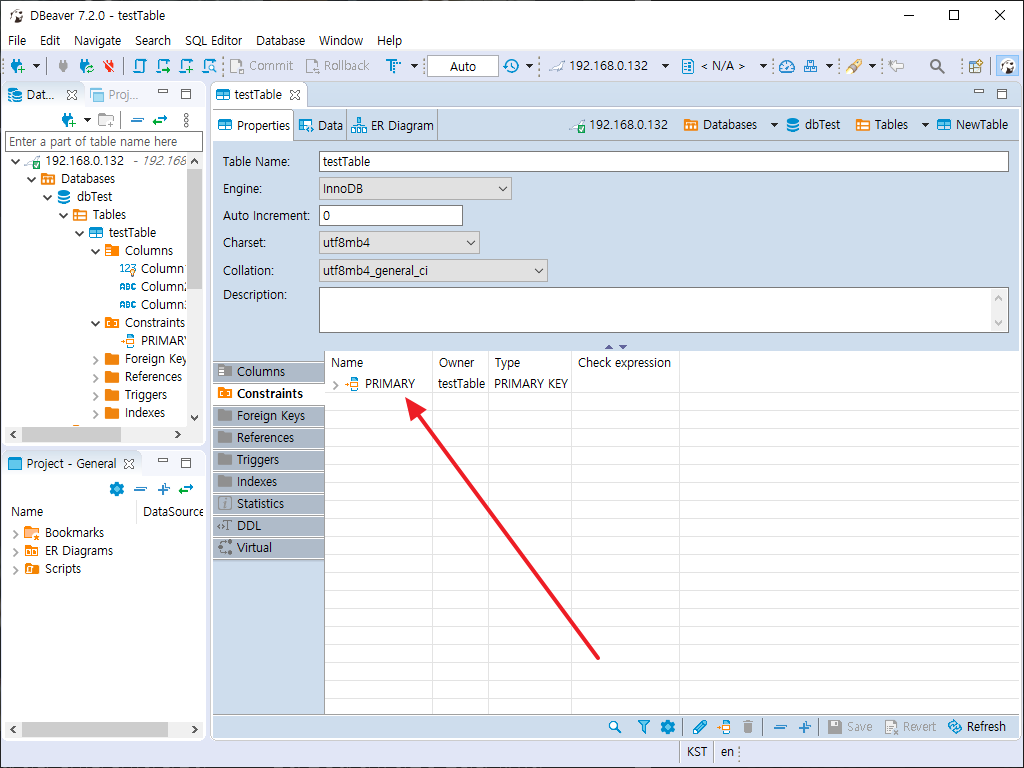The image size is (1024, 768).
Task: Click the Reconnect plug icon in toolbar
Action: [x=86, y=66]
